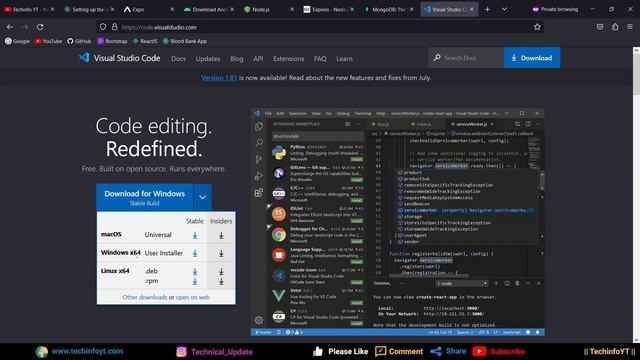The height and width of the screenshot is (360, 640).
Task: Click the blue Download button in header
Action: pos(532,58)
